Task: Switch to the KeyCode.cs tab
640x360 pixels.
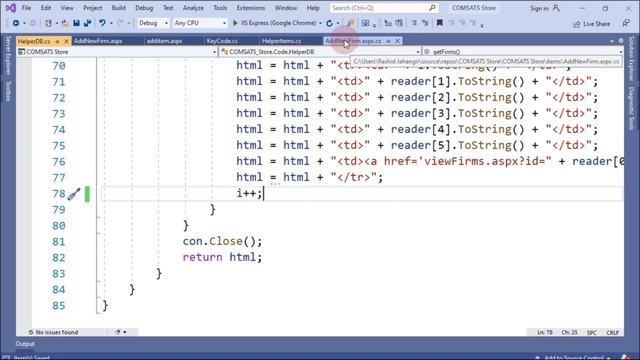Action: (x=222, y=41)
